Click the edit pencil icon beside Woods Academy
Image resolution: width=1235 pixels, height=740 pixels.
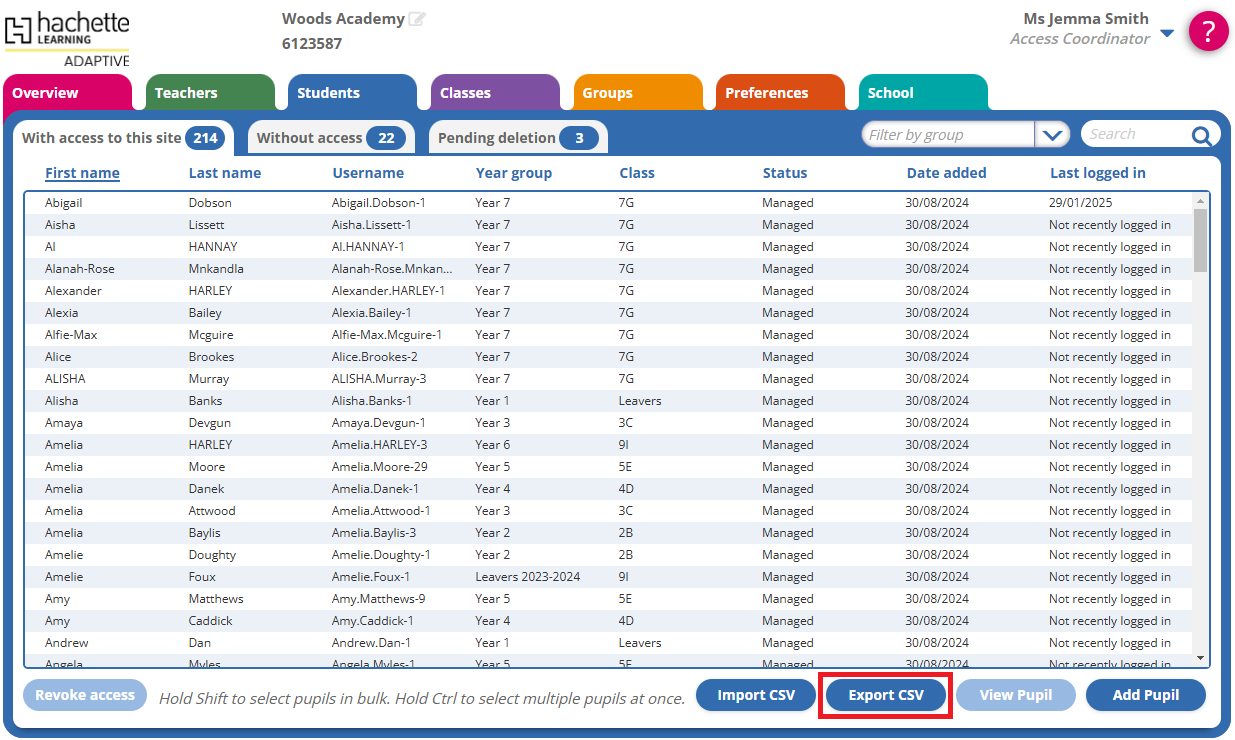417,19
